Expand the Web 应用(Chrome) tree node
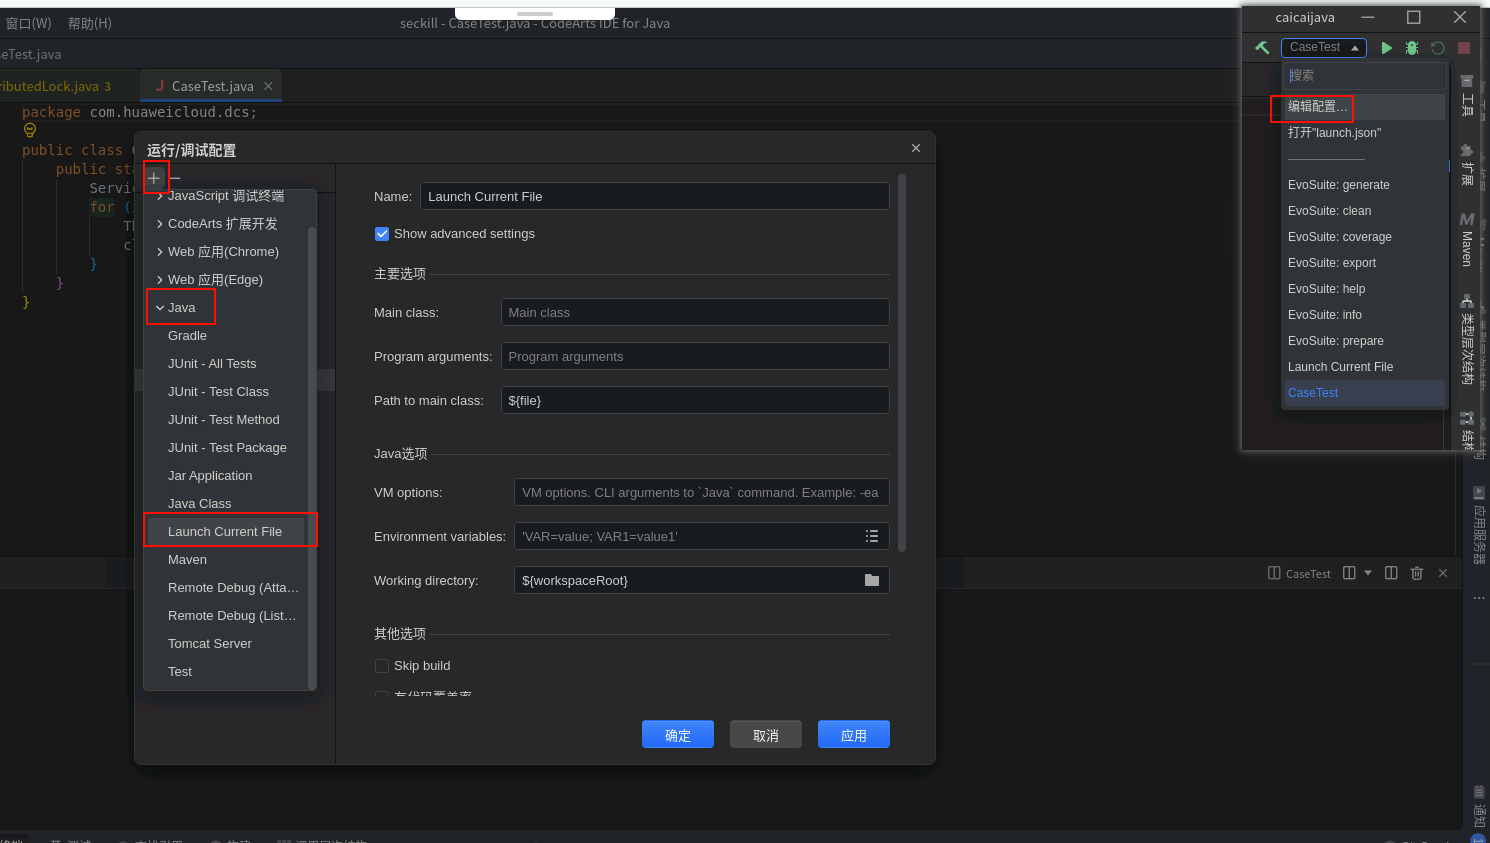 [x=160, y=252]
